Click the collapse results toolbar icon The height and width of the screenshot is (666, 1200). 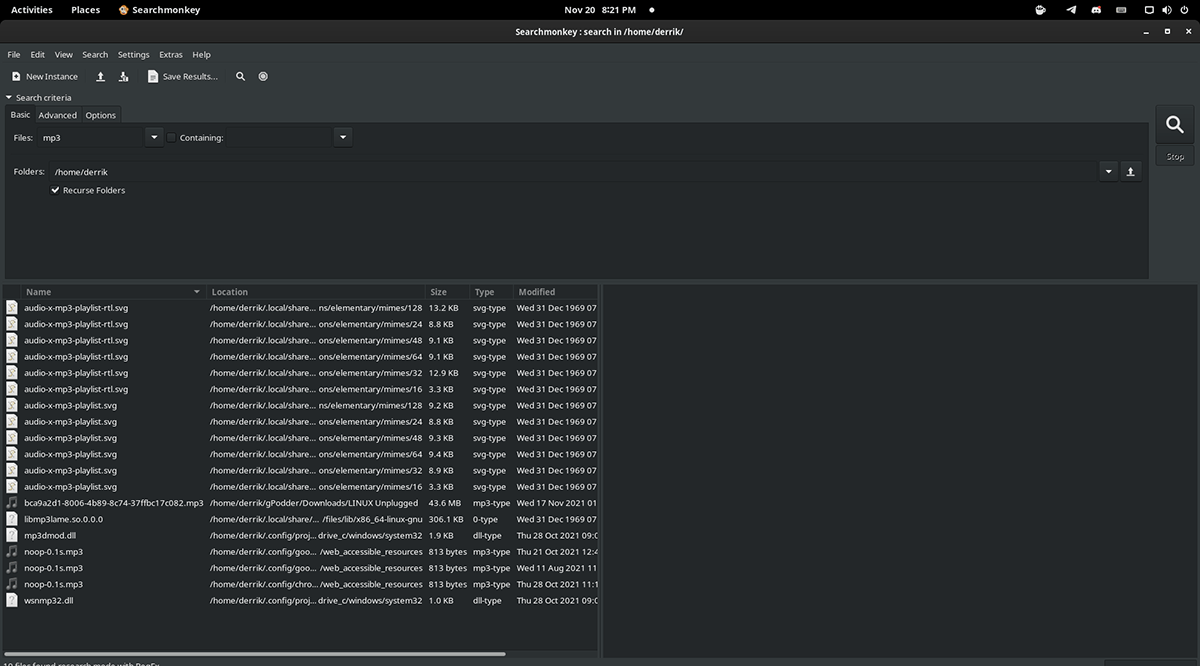point(123,76)
